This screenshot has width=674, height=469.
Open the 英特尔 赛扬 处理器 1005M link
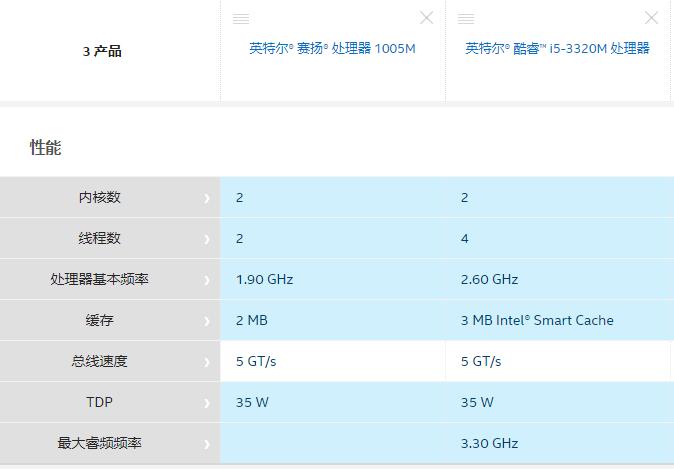[332, 48]
